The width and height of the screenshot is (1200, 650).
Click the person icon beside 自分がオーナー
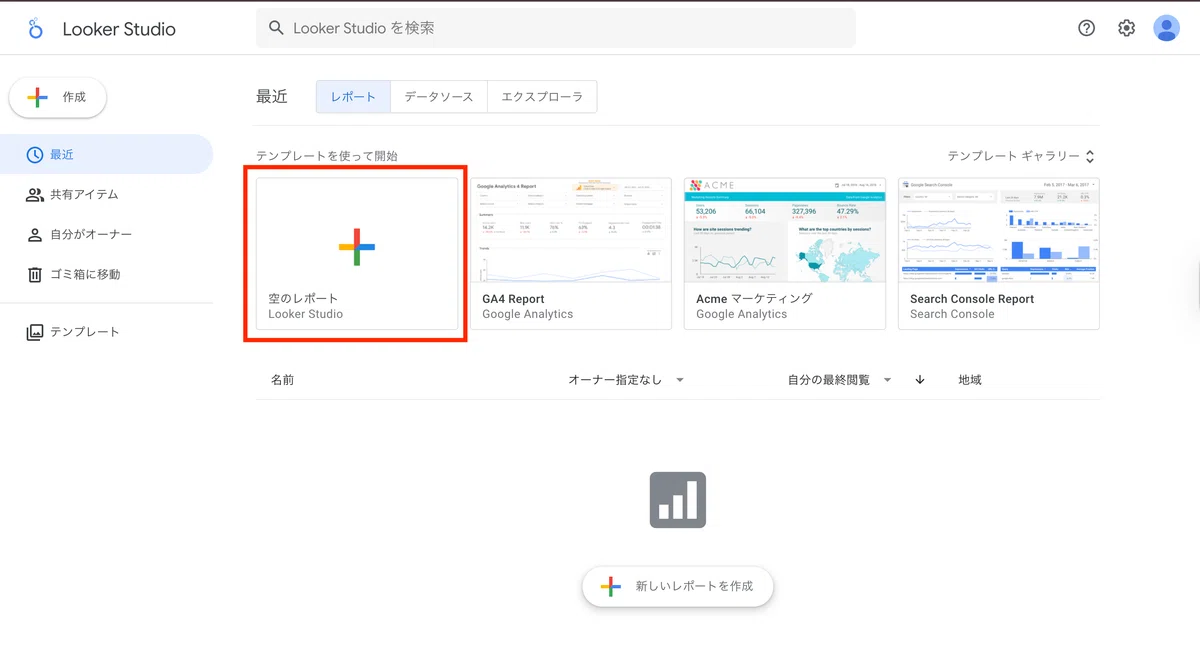coord(35,235)
